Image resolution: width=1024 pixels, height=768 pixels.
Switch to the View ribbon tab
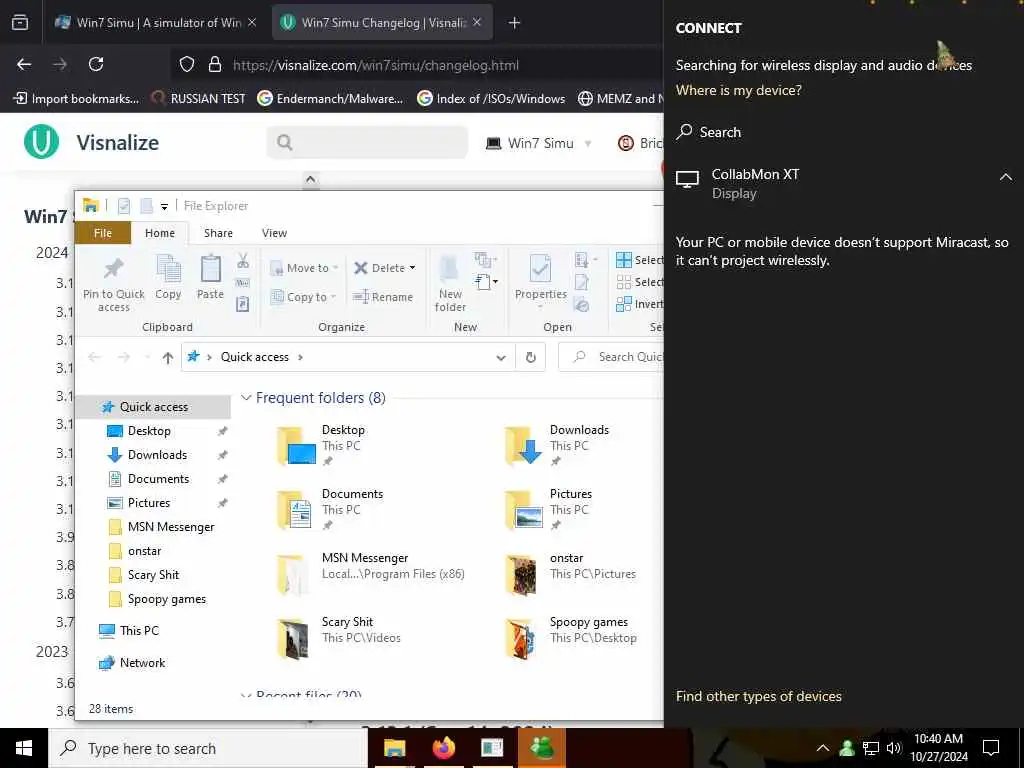click(x=274, y=233)
